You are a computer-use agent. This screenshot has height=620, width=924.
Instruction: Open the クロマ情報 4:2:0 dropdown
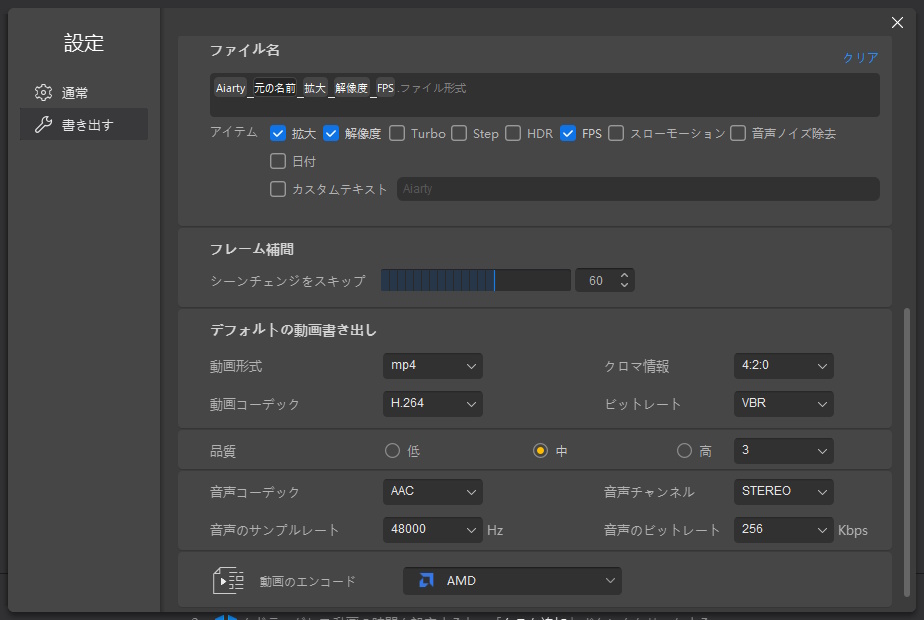pyautogui.click(x=783, y=366)
